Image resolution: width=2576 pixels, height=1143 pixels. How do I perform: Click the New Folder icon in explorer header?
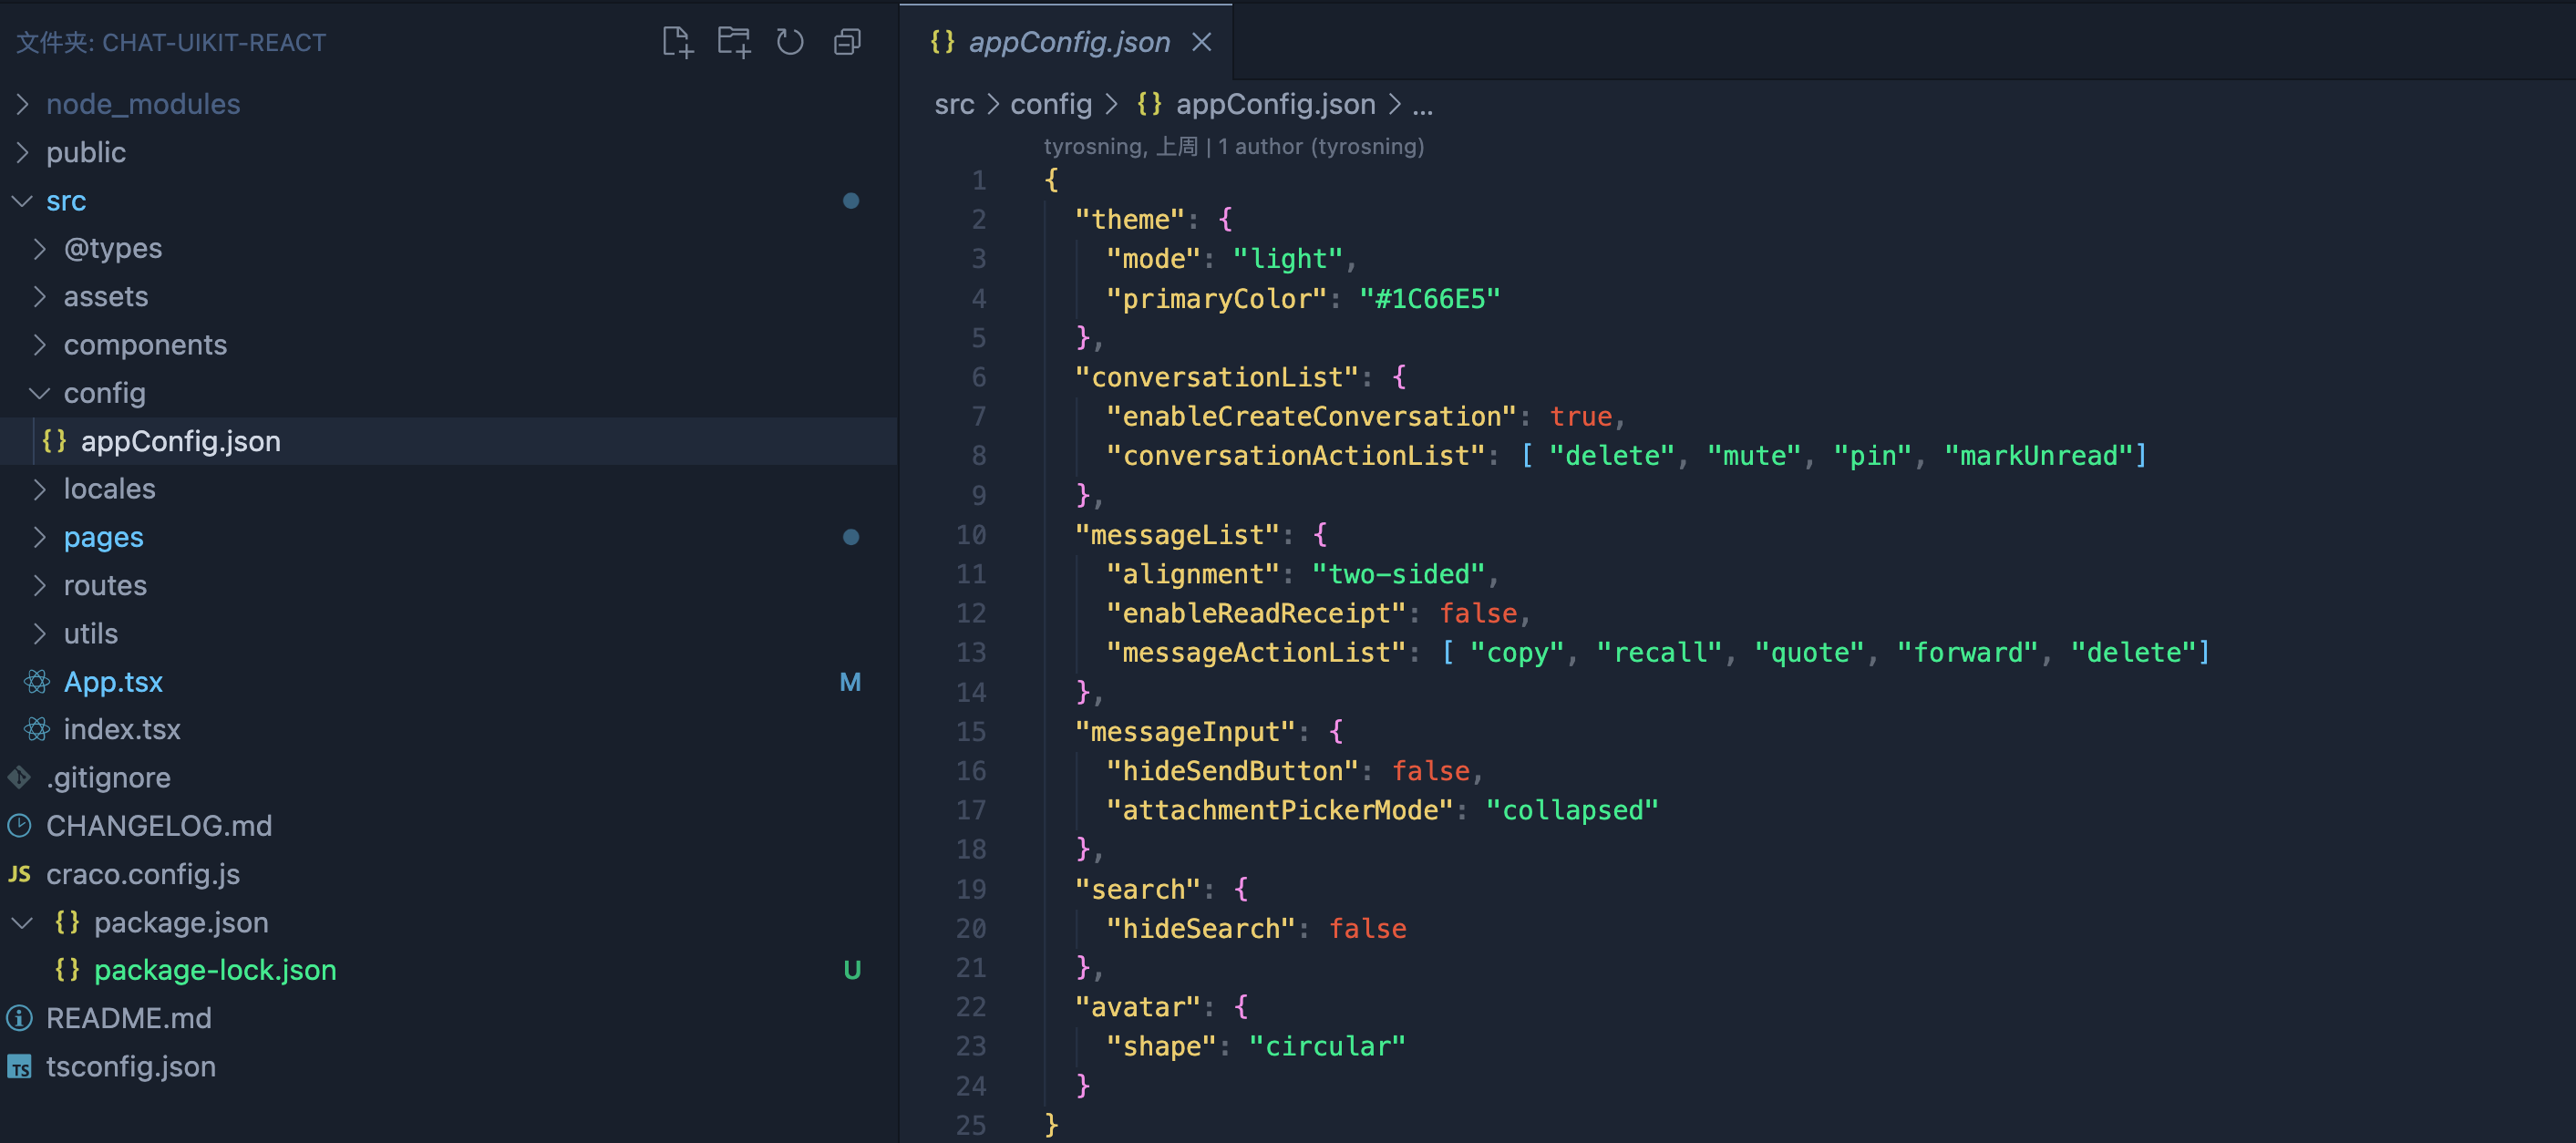734,42
